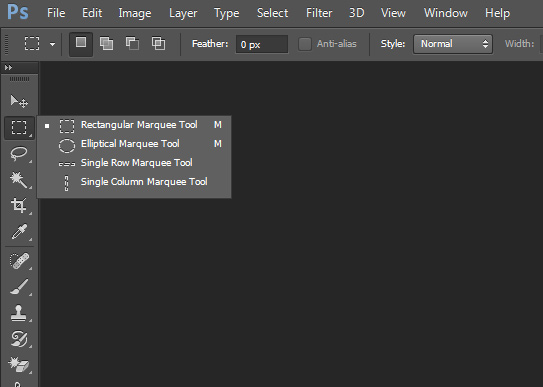Choose Elliptical Marquee Tool from flyout
543x387 pixels.
click(x=134, y=144)
